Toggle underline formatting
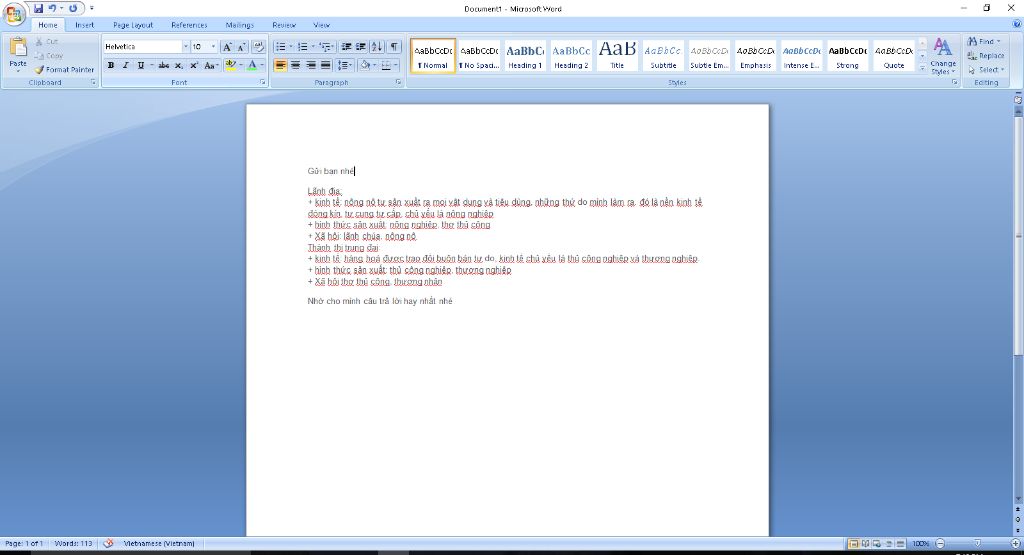Screen dimensions: 1024x555 (140, 65)
